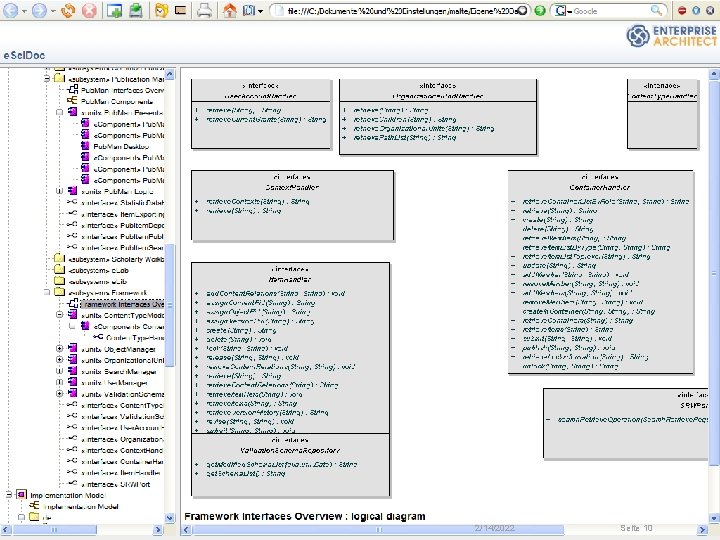
Task: Click the diagram pane horizontal scrollbar thumb
Action: 378,529
